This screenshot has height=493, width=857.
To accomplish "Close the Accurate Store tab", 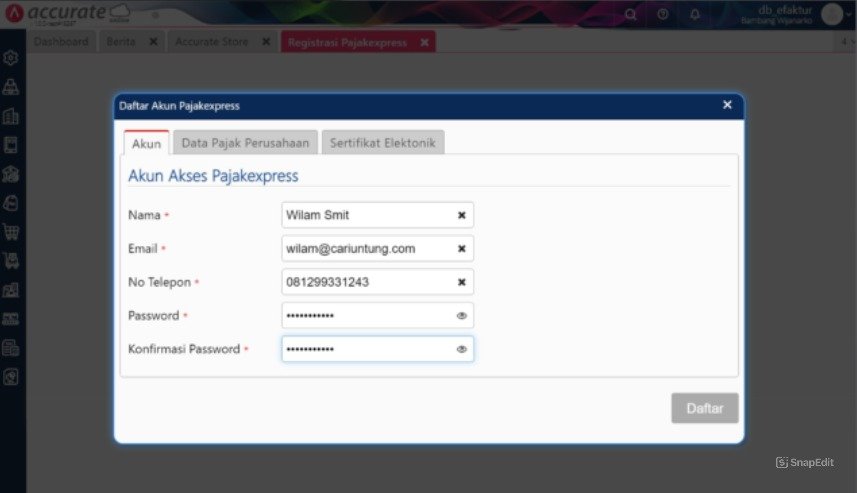I will pos(266,42).
